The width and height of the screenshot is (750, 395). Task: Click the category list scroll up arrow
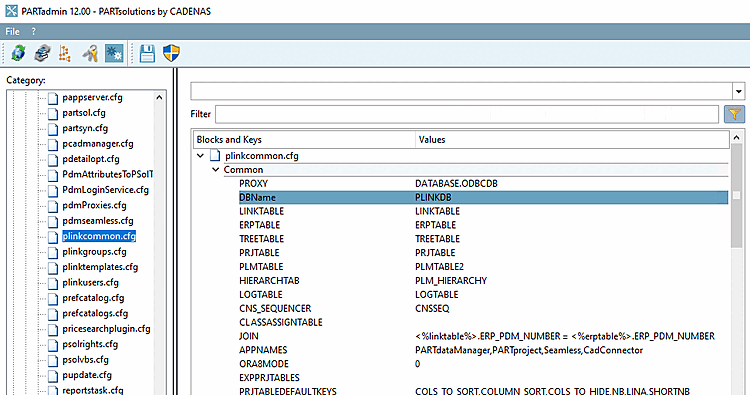[x=159, y=98]
